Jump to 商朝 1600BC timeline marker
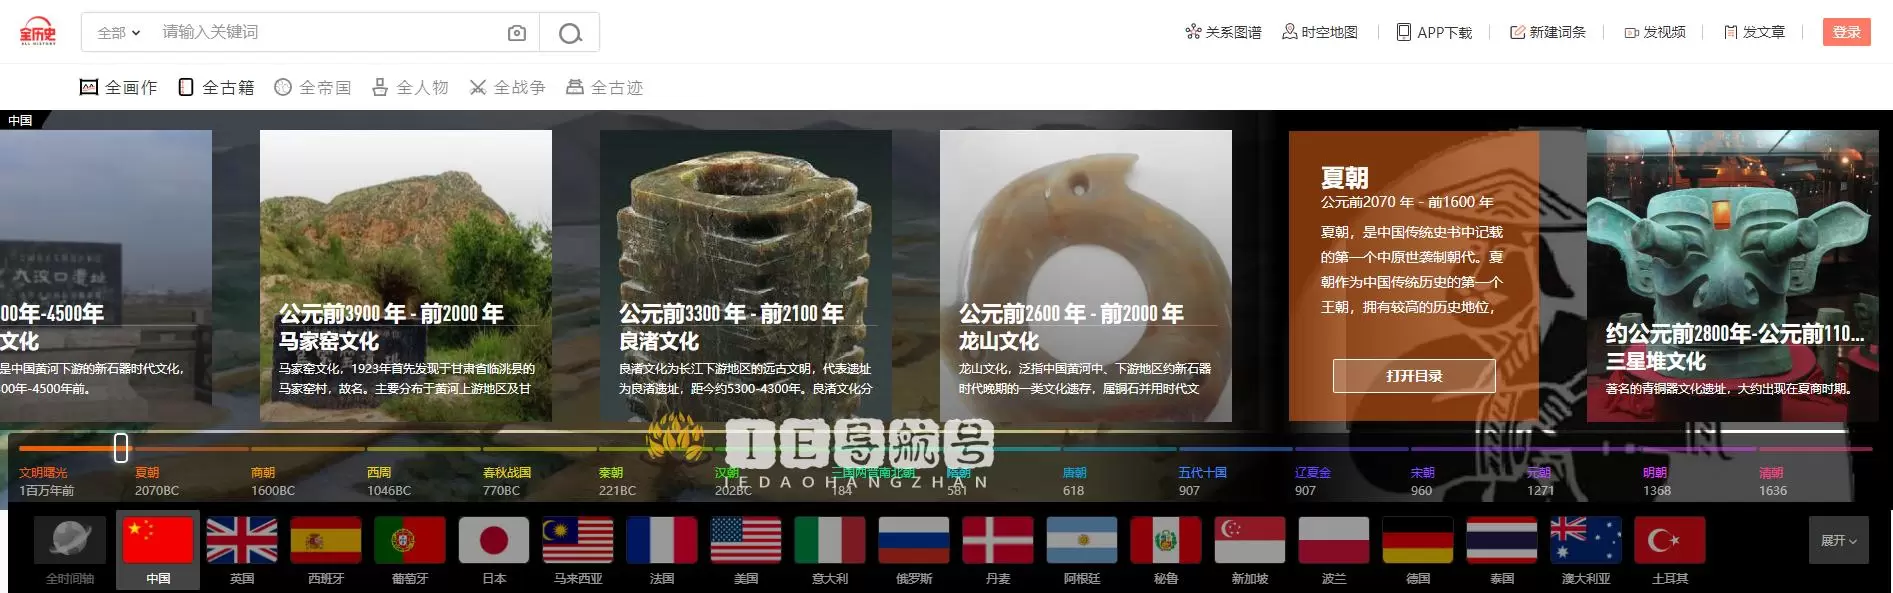 click(273, 481)
